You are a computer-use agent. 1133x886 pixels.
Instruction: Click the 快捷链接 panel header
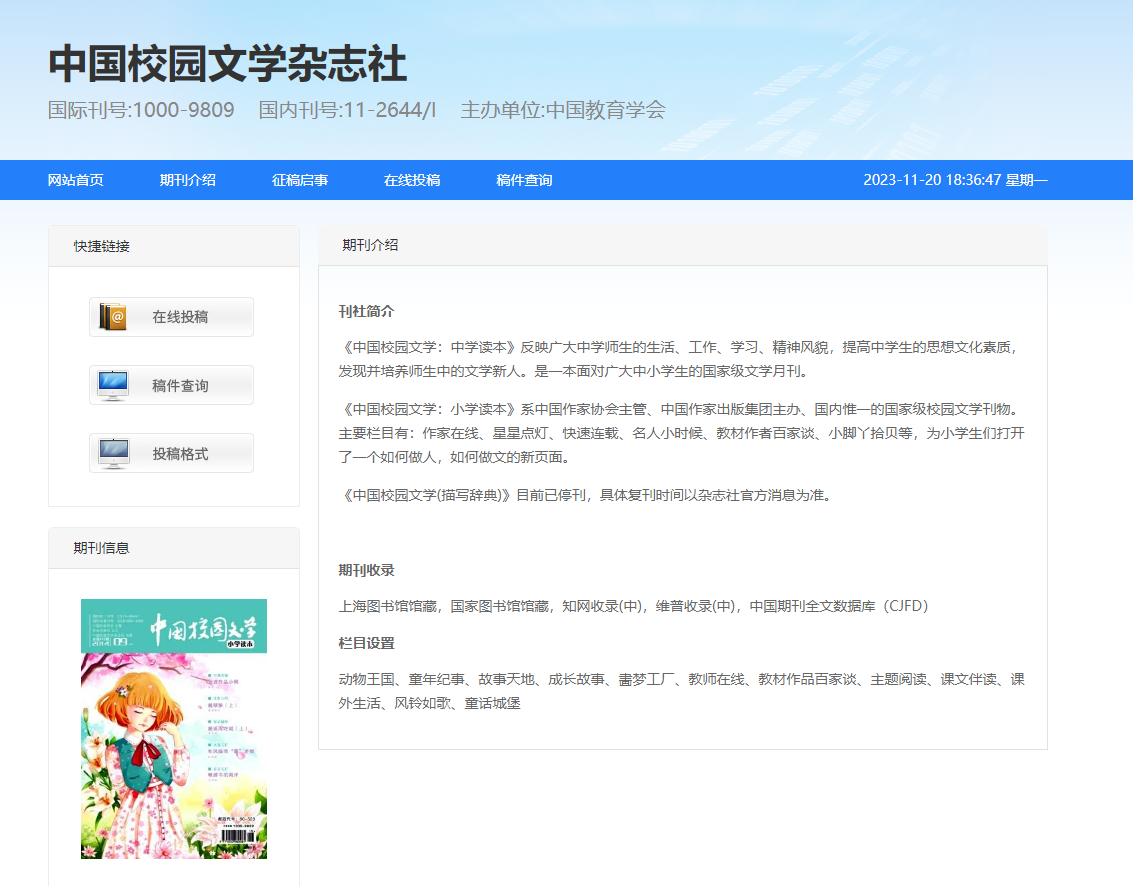point(102,246)
